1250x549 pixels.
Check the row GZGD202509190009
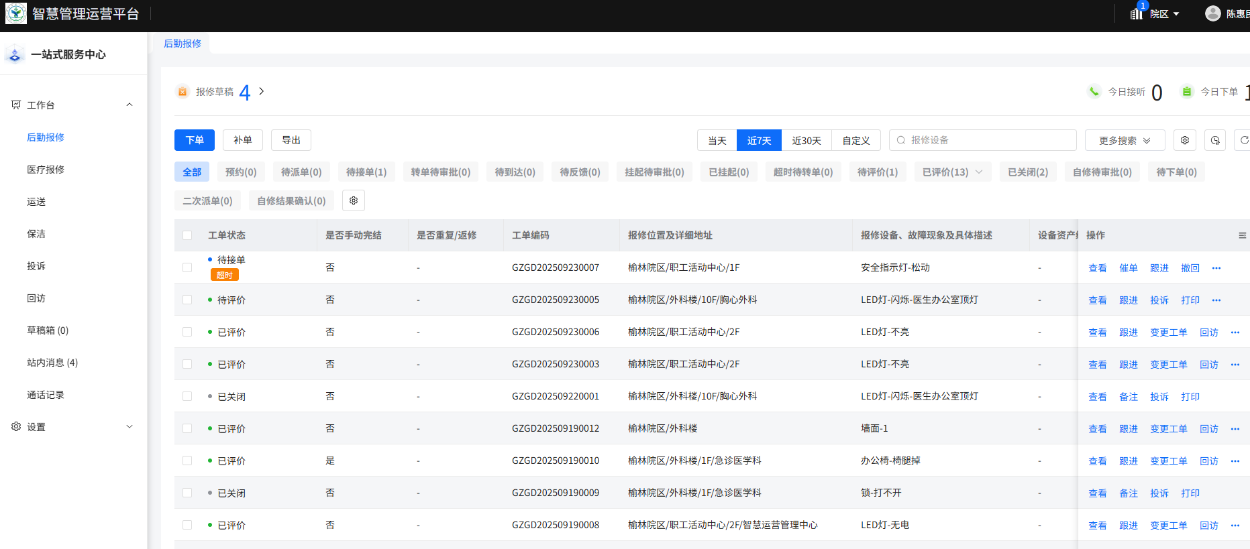(x=187, y=492)
